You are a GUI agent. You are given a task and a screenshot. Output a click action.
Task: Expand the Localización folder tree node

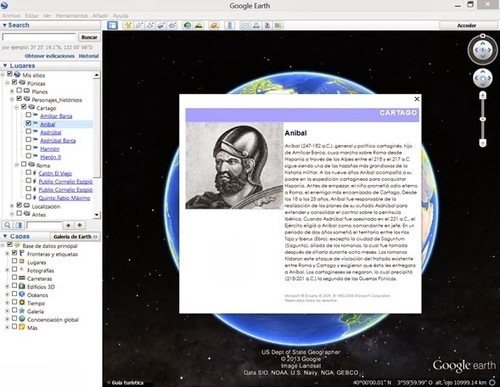click(x=12, y=206)
